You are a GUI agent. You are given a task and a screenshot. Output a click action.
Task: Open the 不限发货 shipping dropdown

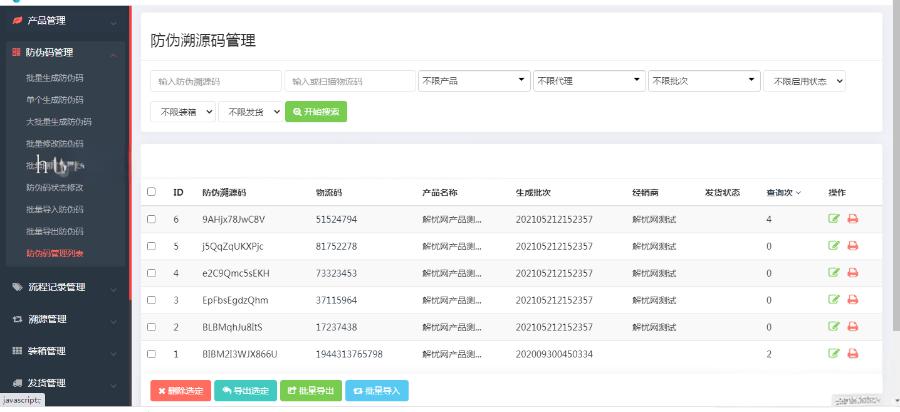tap(250, 112)
